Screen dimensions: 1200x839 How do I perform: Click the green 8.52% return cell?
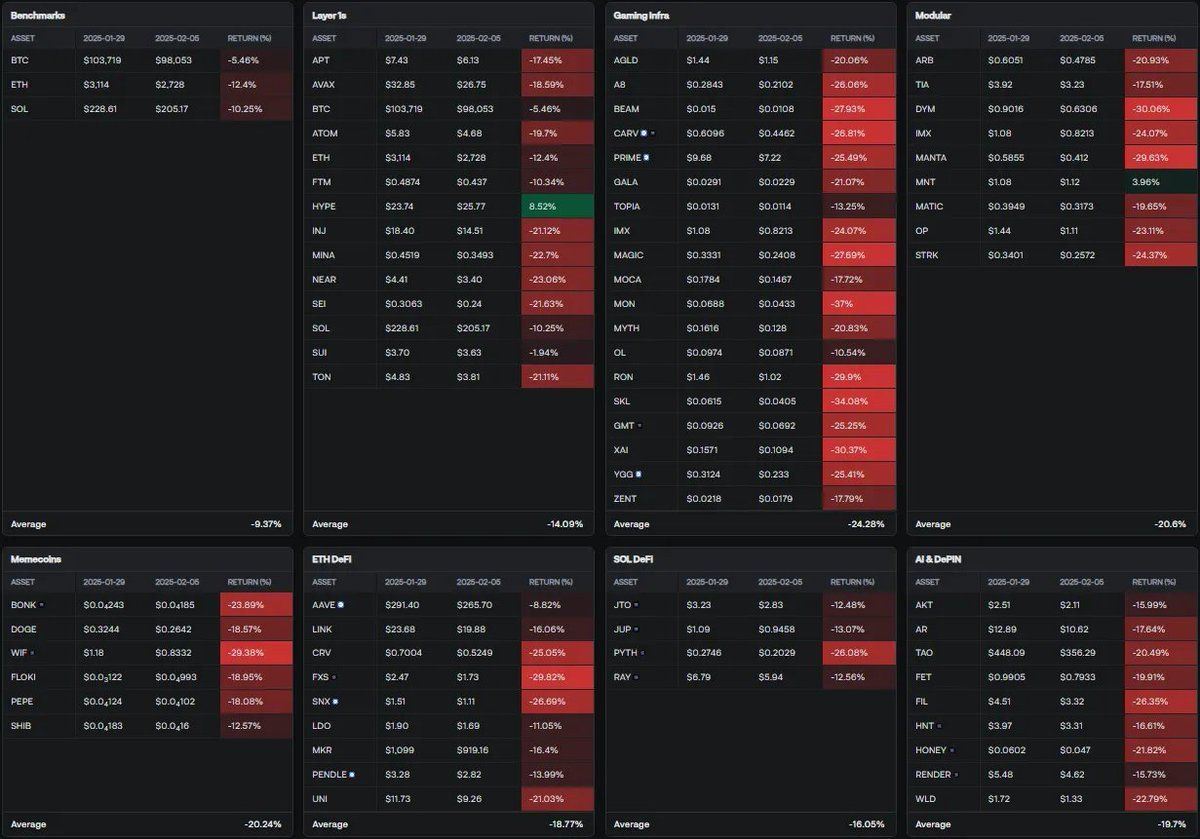click(557, 206)
